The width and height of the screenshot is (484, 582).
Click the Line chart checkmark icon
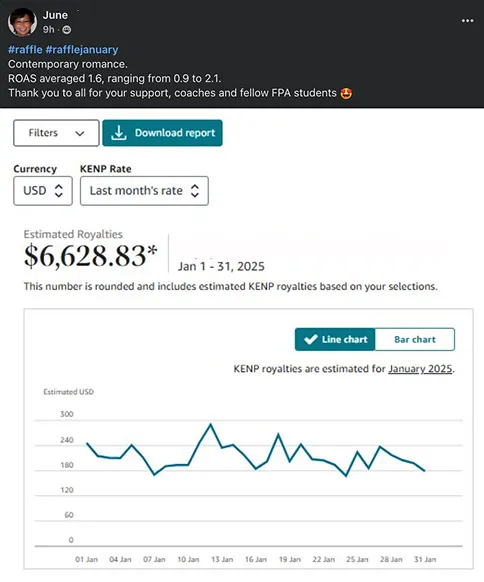(311, 339)
